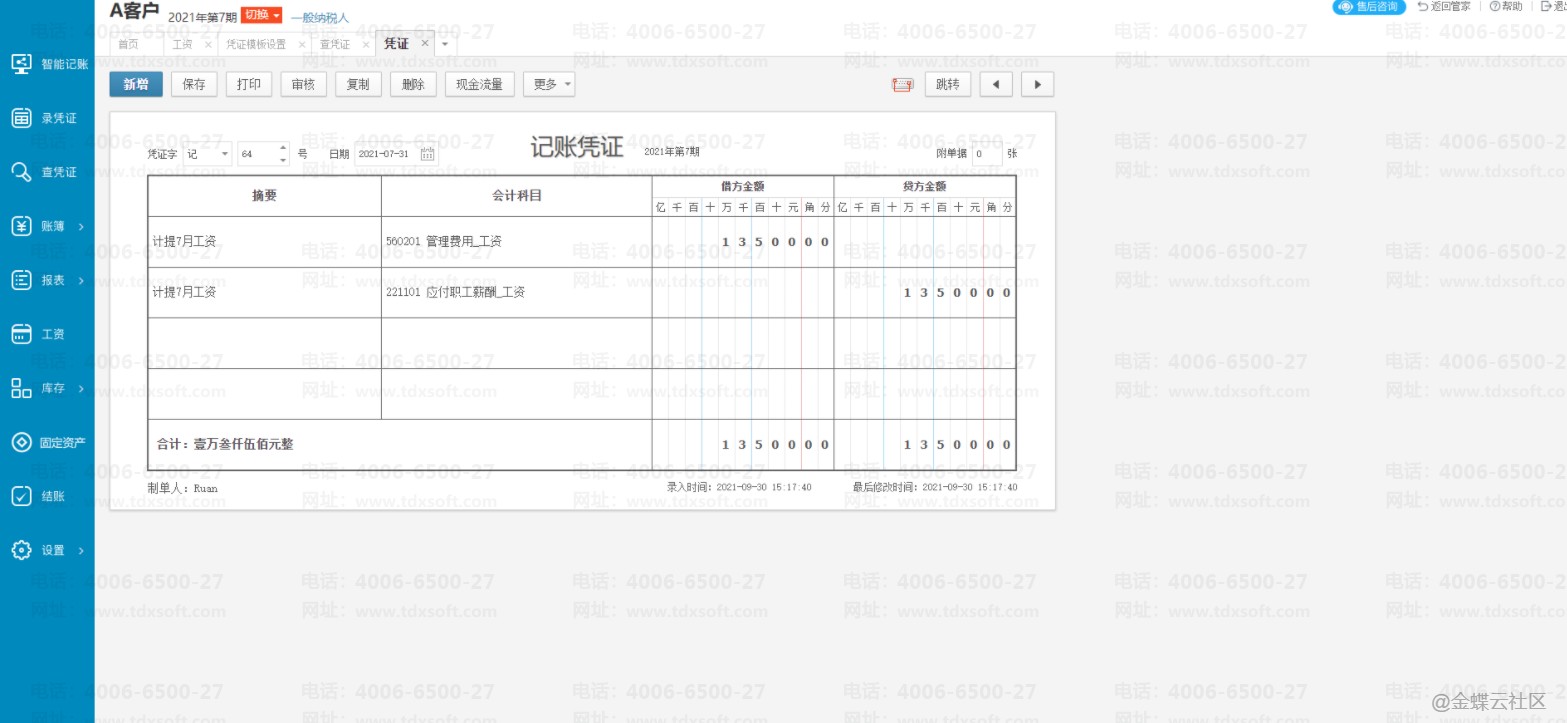Viewport: 1567px width, 723px height.
Task: Select the 凭证 tab
Action: pyautogui.click(x=396, y=44)
